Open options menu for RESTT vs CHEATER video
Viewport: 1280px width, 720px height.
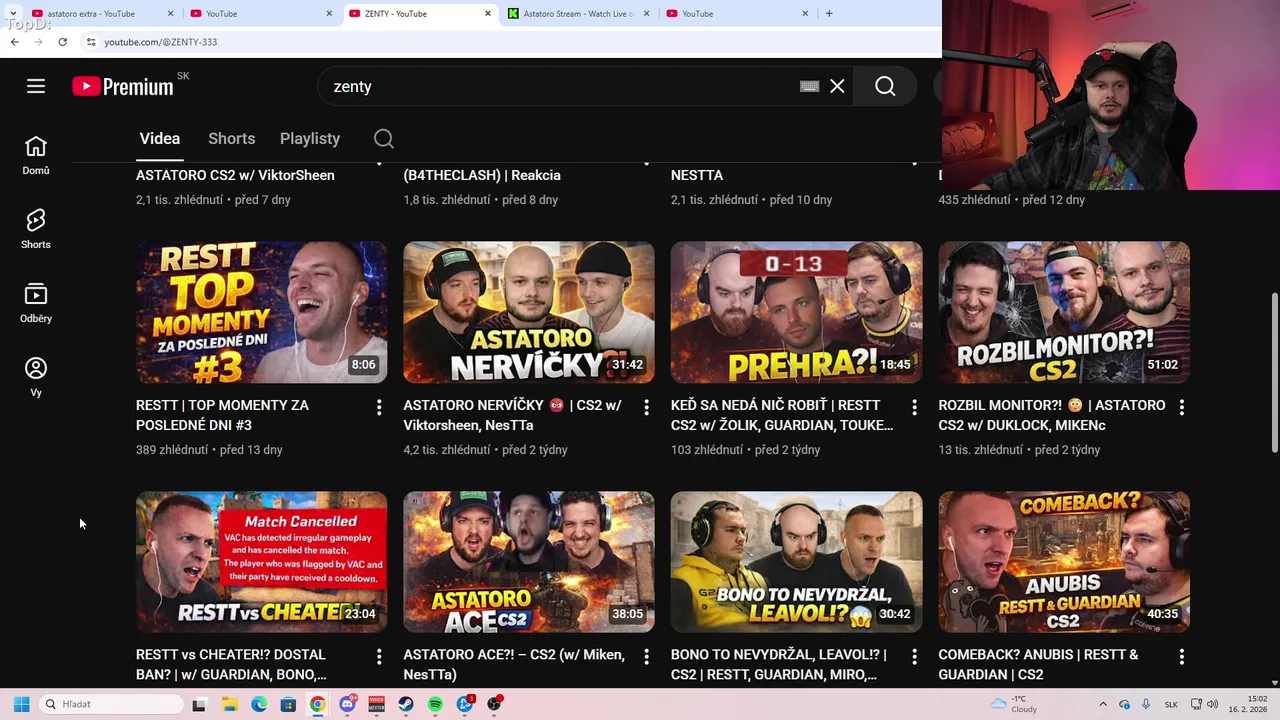pyautogui.click(x=379, y=657)
